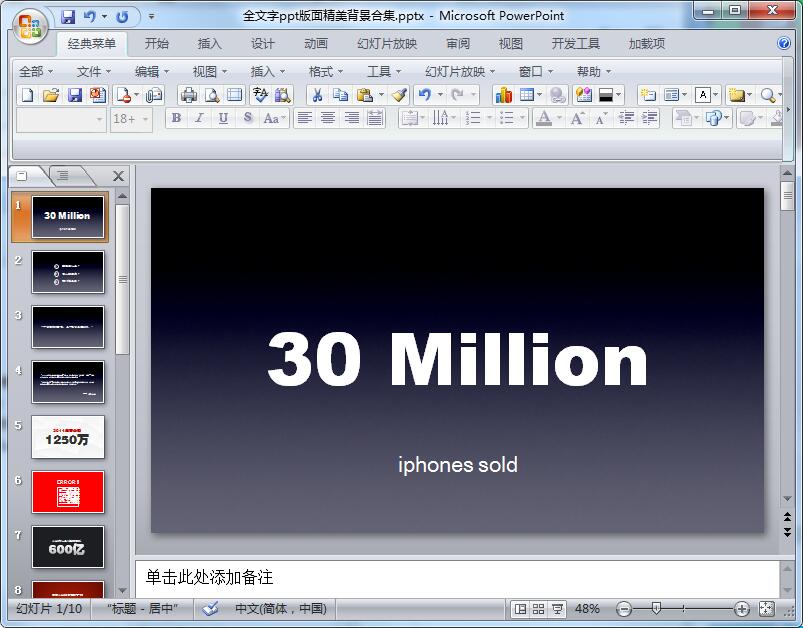Viewport: 803px width, 628px height.
Task: Switch to the Outline pane tab
Action: tap(63, 176)
